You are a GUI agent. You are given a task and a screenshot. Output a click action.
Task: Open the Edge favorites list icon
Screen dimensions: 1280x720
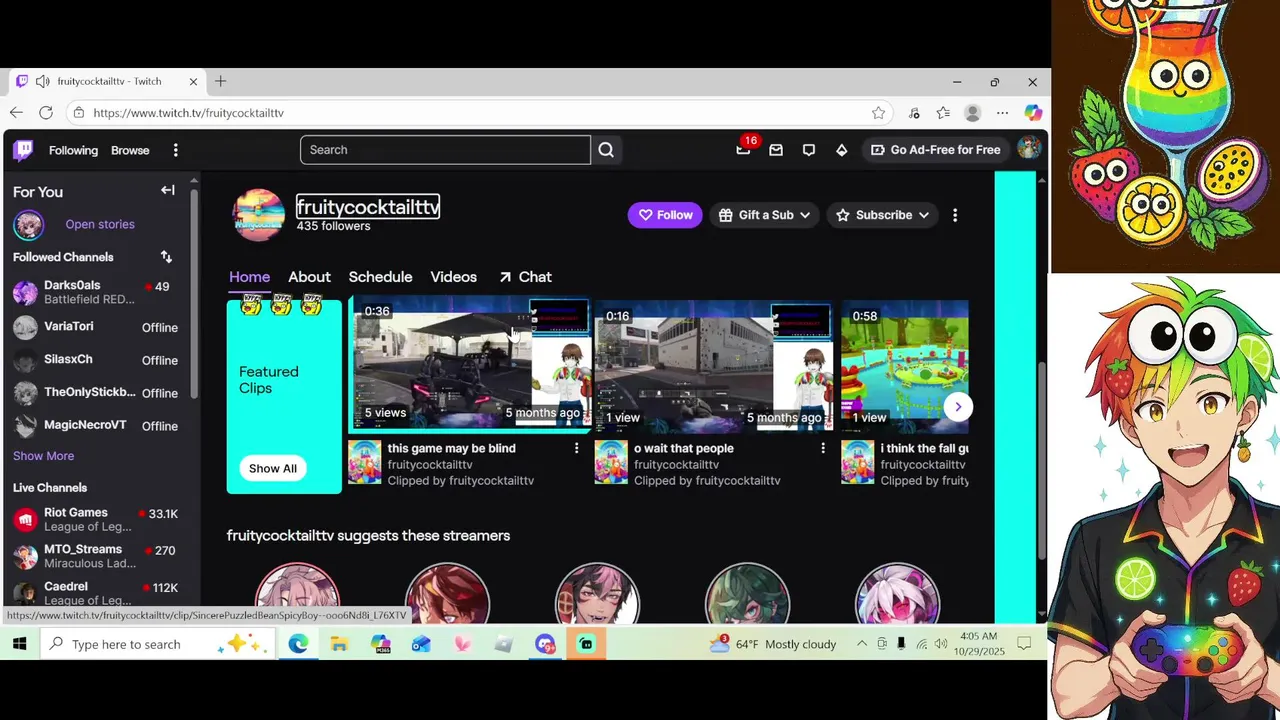943,113
